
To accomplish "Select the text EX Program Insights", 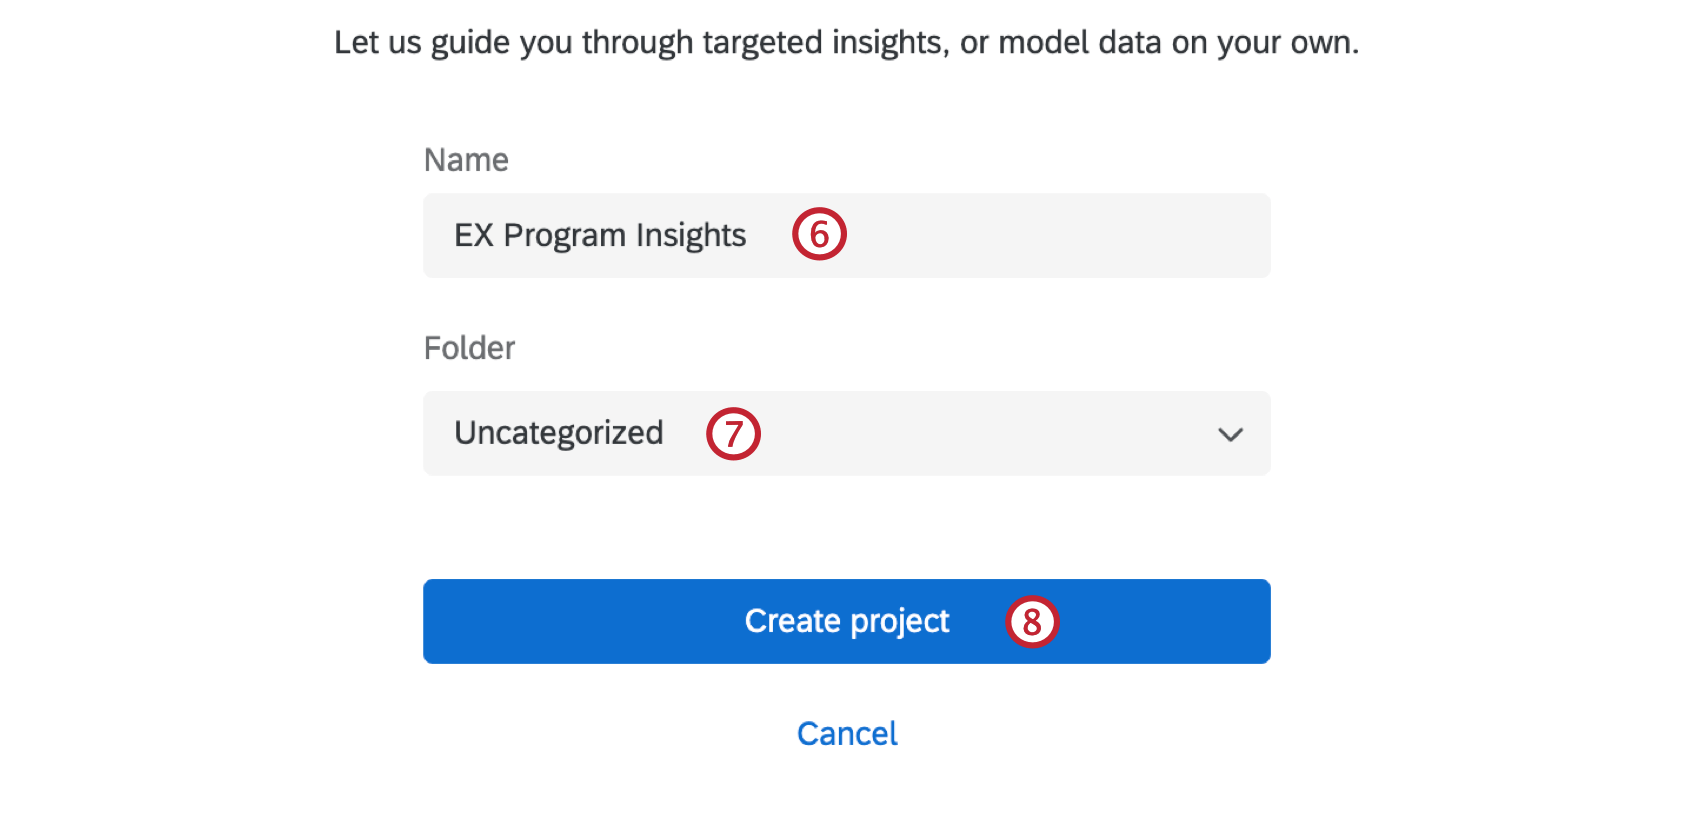I will (600, 236).
